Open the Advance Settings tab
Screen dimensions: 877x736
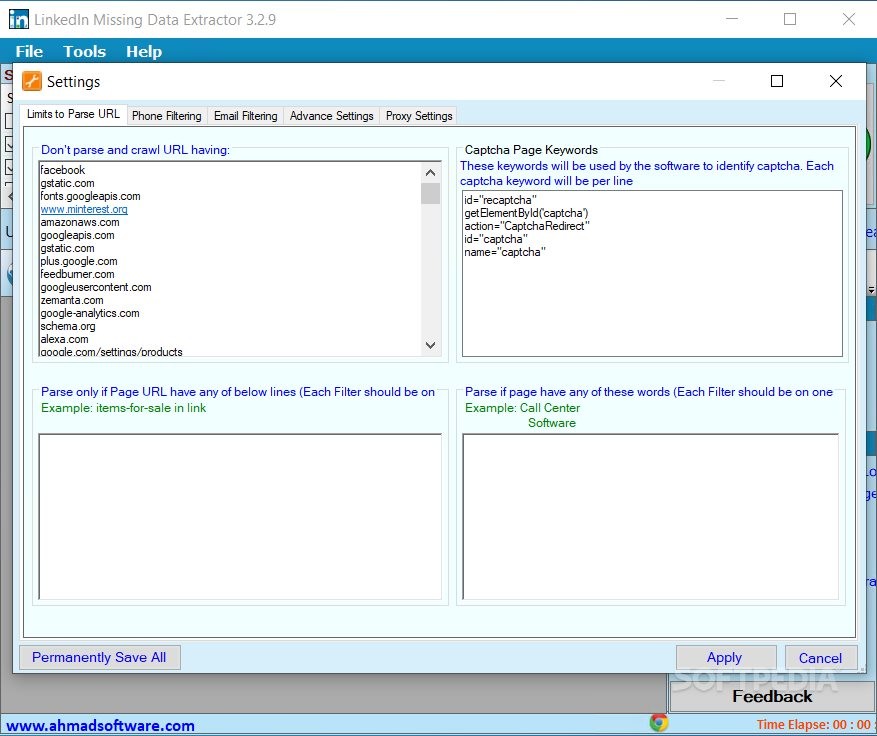[332, 116]
